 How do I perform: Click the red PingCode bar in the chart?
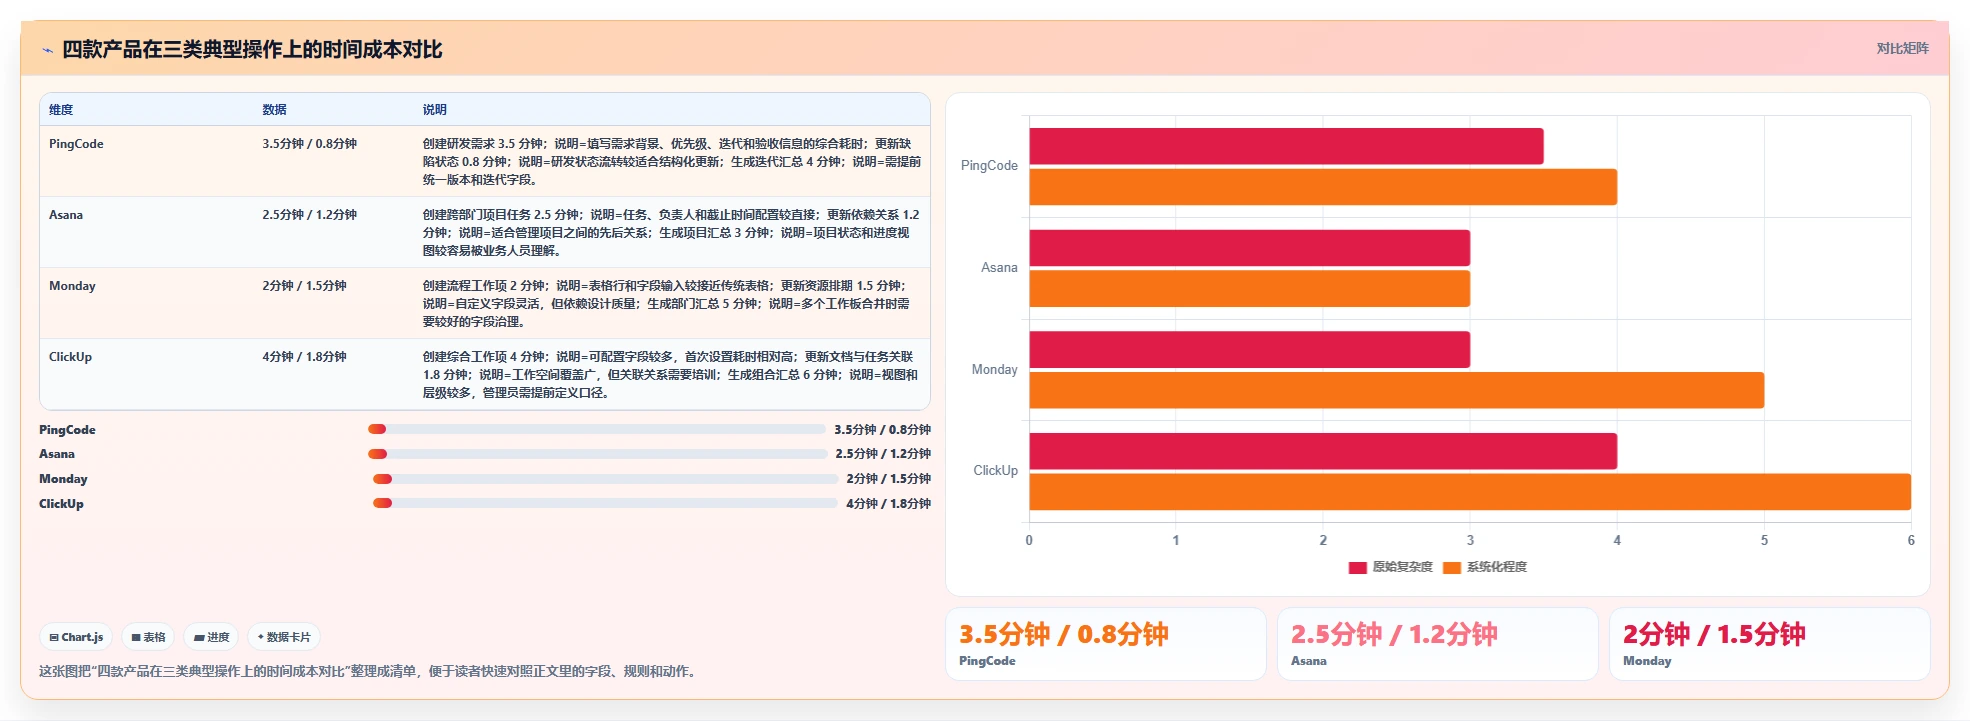[1286, 146]
